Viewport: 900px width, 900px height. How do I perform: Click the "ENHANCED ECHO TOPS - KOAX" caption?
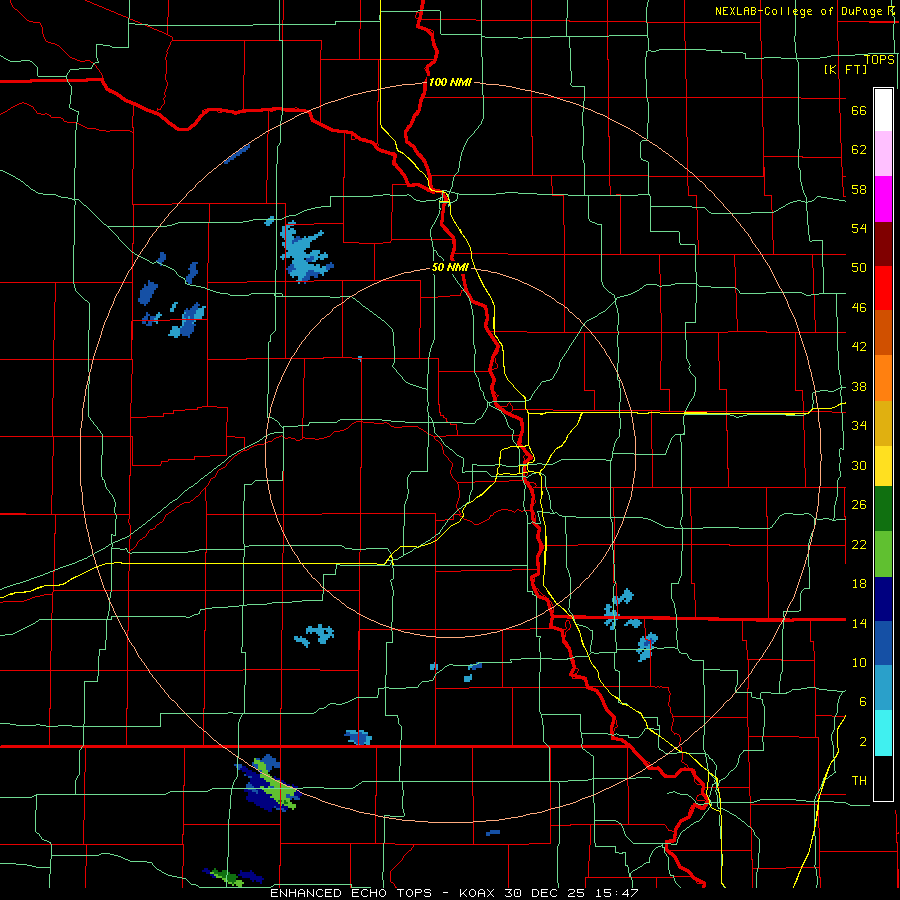pyautogui.click(x=385, y=893)
